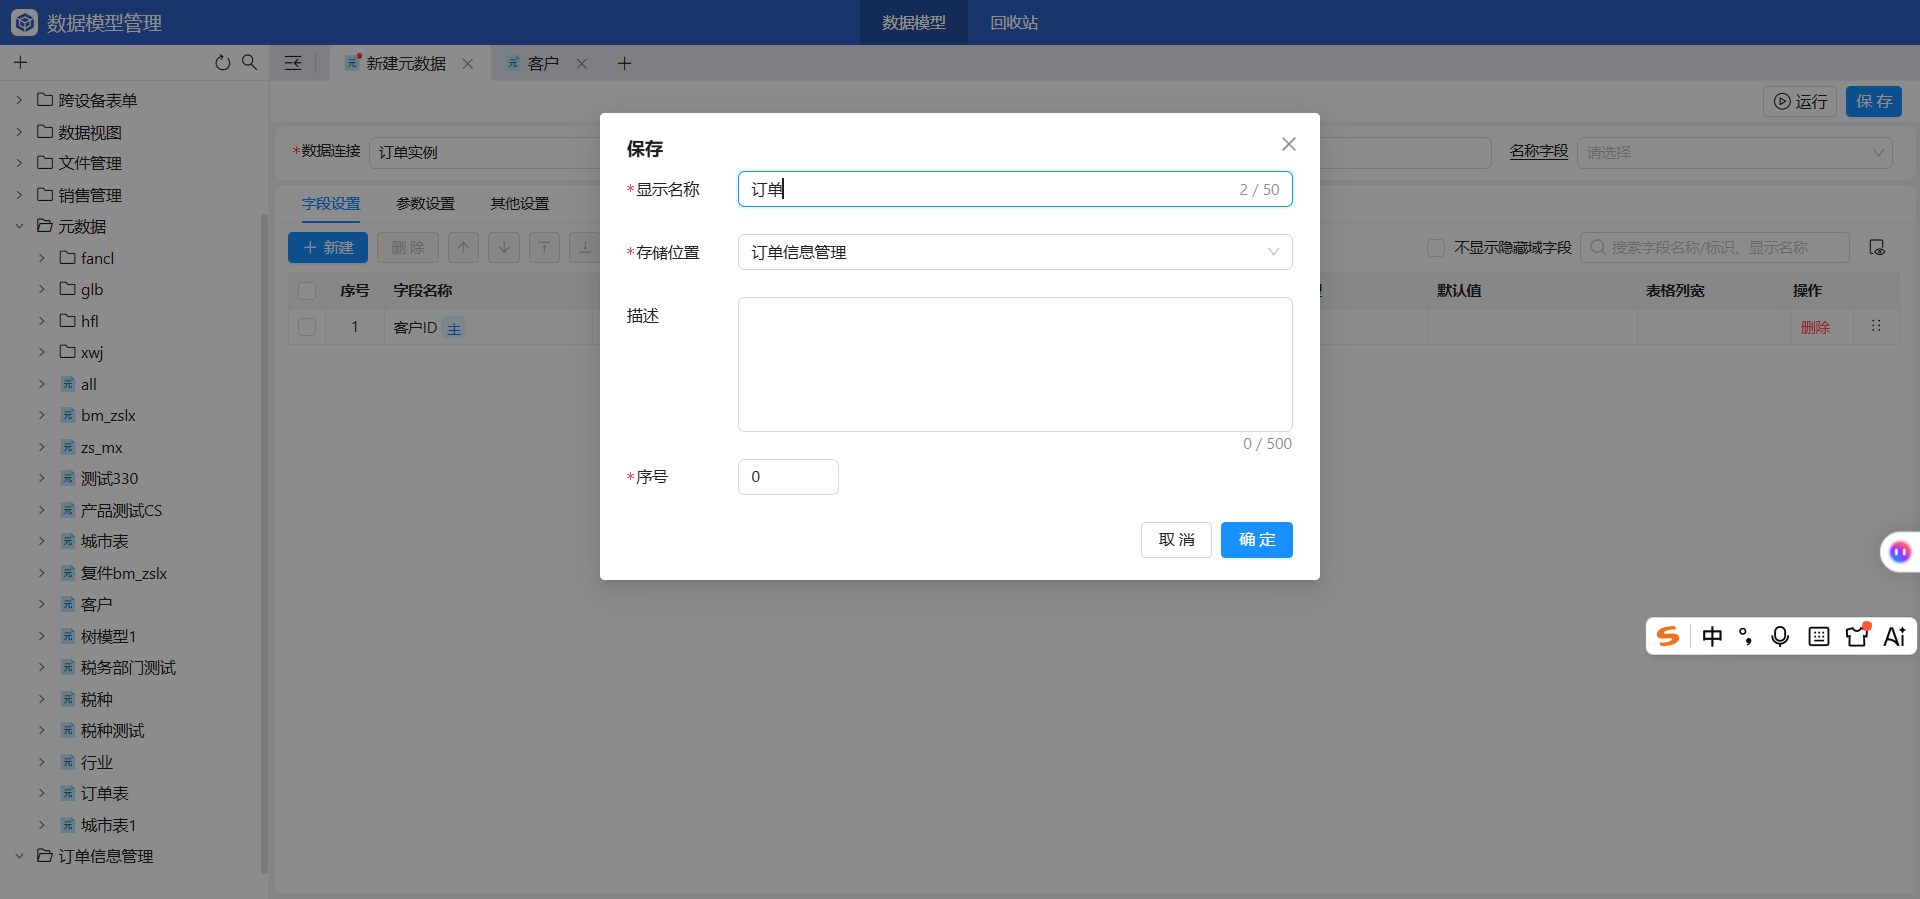Image resolution: width=1920 pixels, height=899 pixels.
Task: Click the 描述 text area
Action: 1015,364
